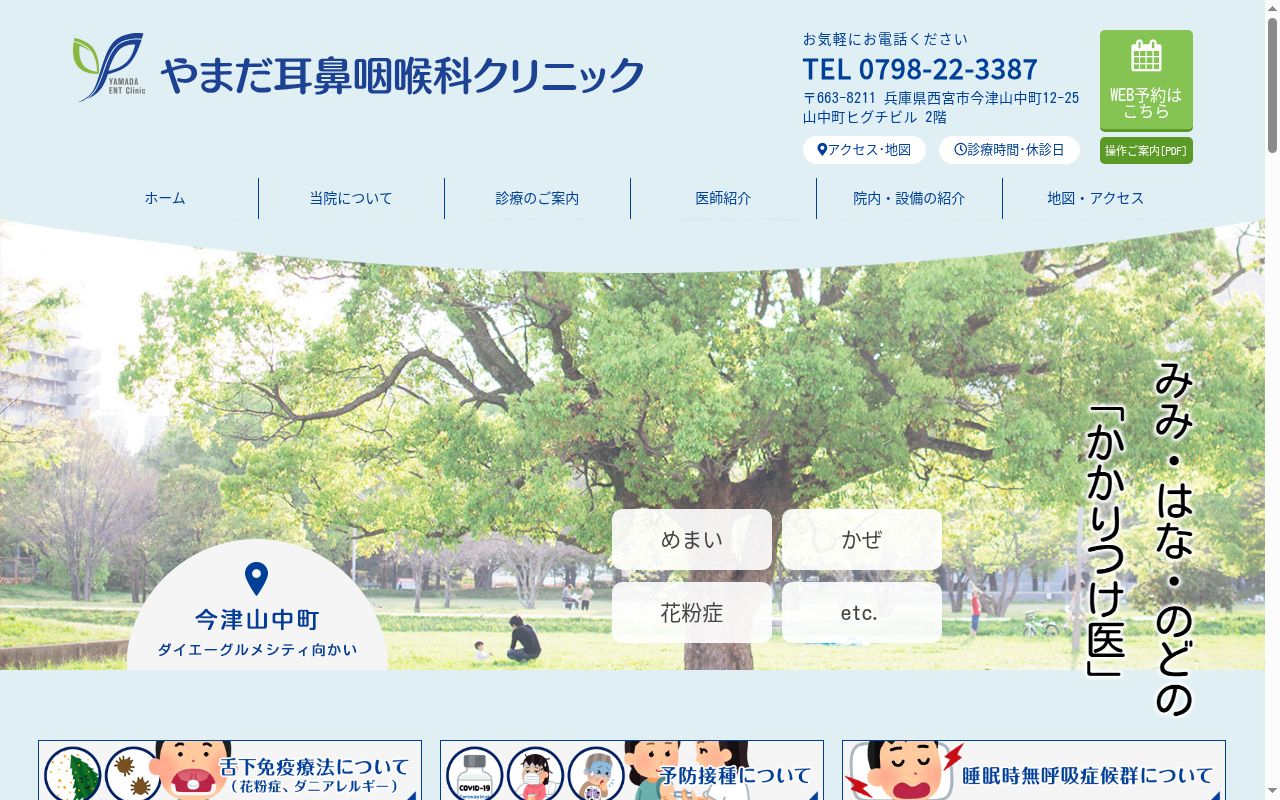
Task: Click the めまい symptom tile
Action: click(x=692, y=540)
